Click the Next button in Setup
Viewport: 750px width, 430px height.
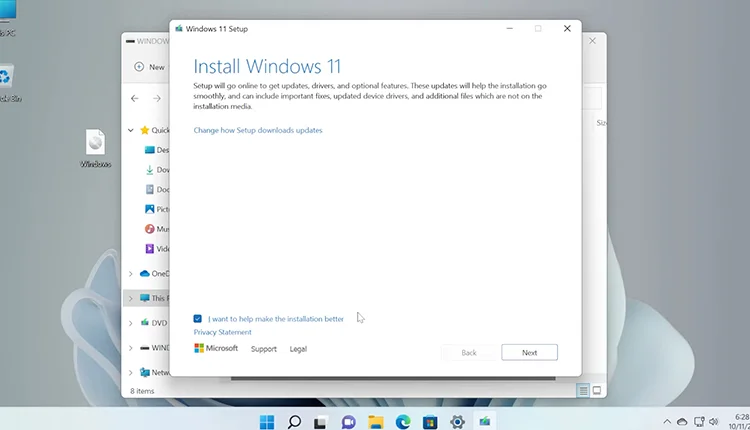point(529,353)
